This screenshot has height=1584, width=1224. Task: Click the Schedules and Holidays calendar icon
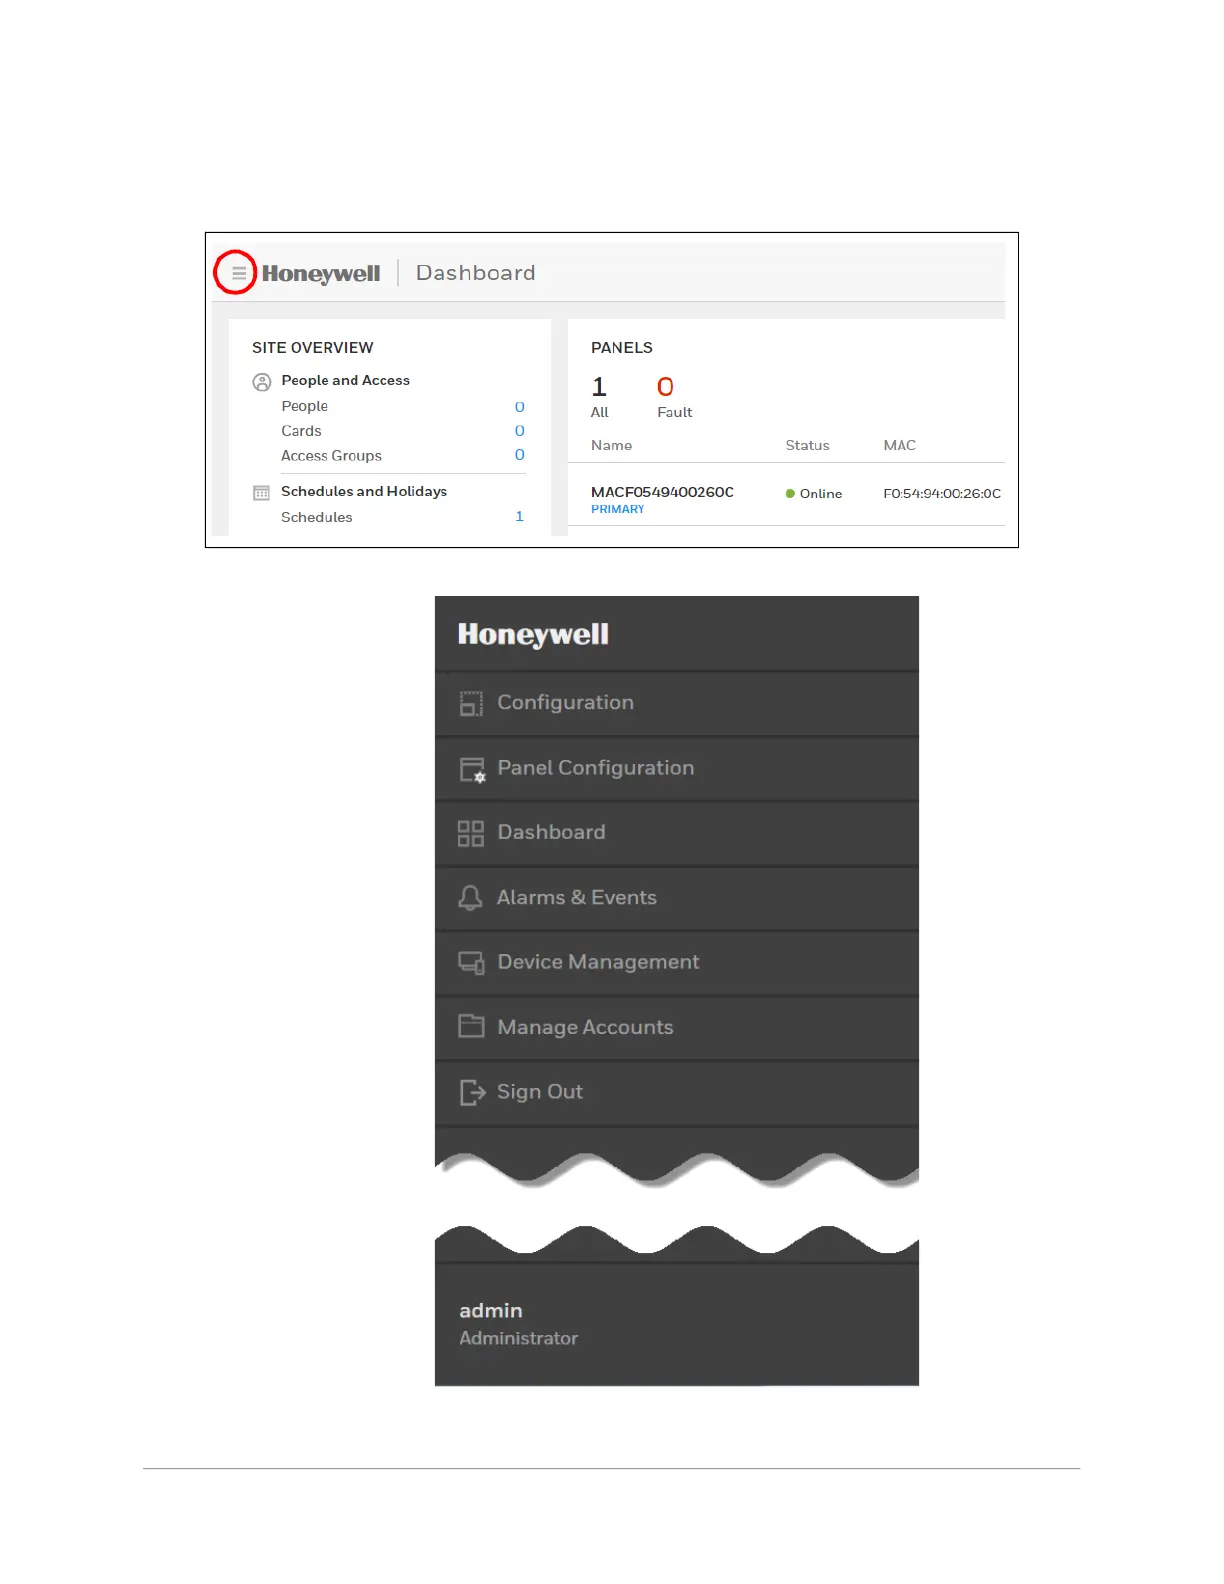tap(262, 493)
